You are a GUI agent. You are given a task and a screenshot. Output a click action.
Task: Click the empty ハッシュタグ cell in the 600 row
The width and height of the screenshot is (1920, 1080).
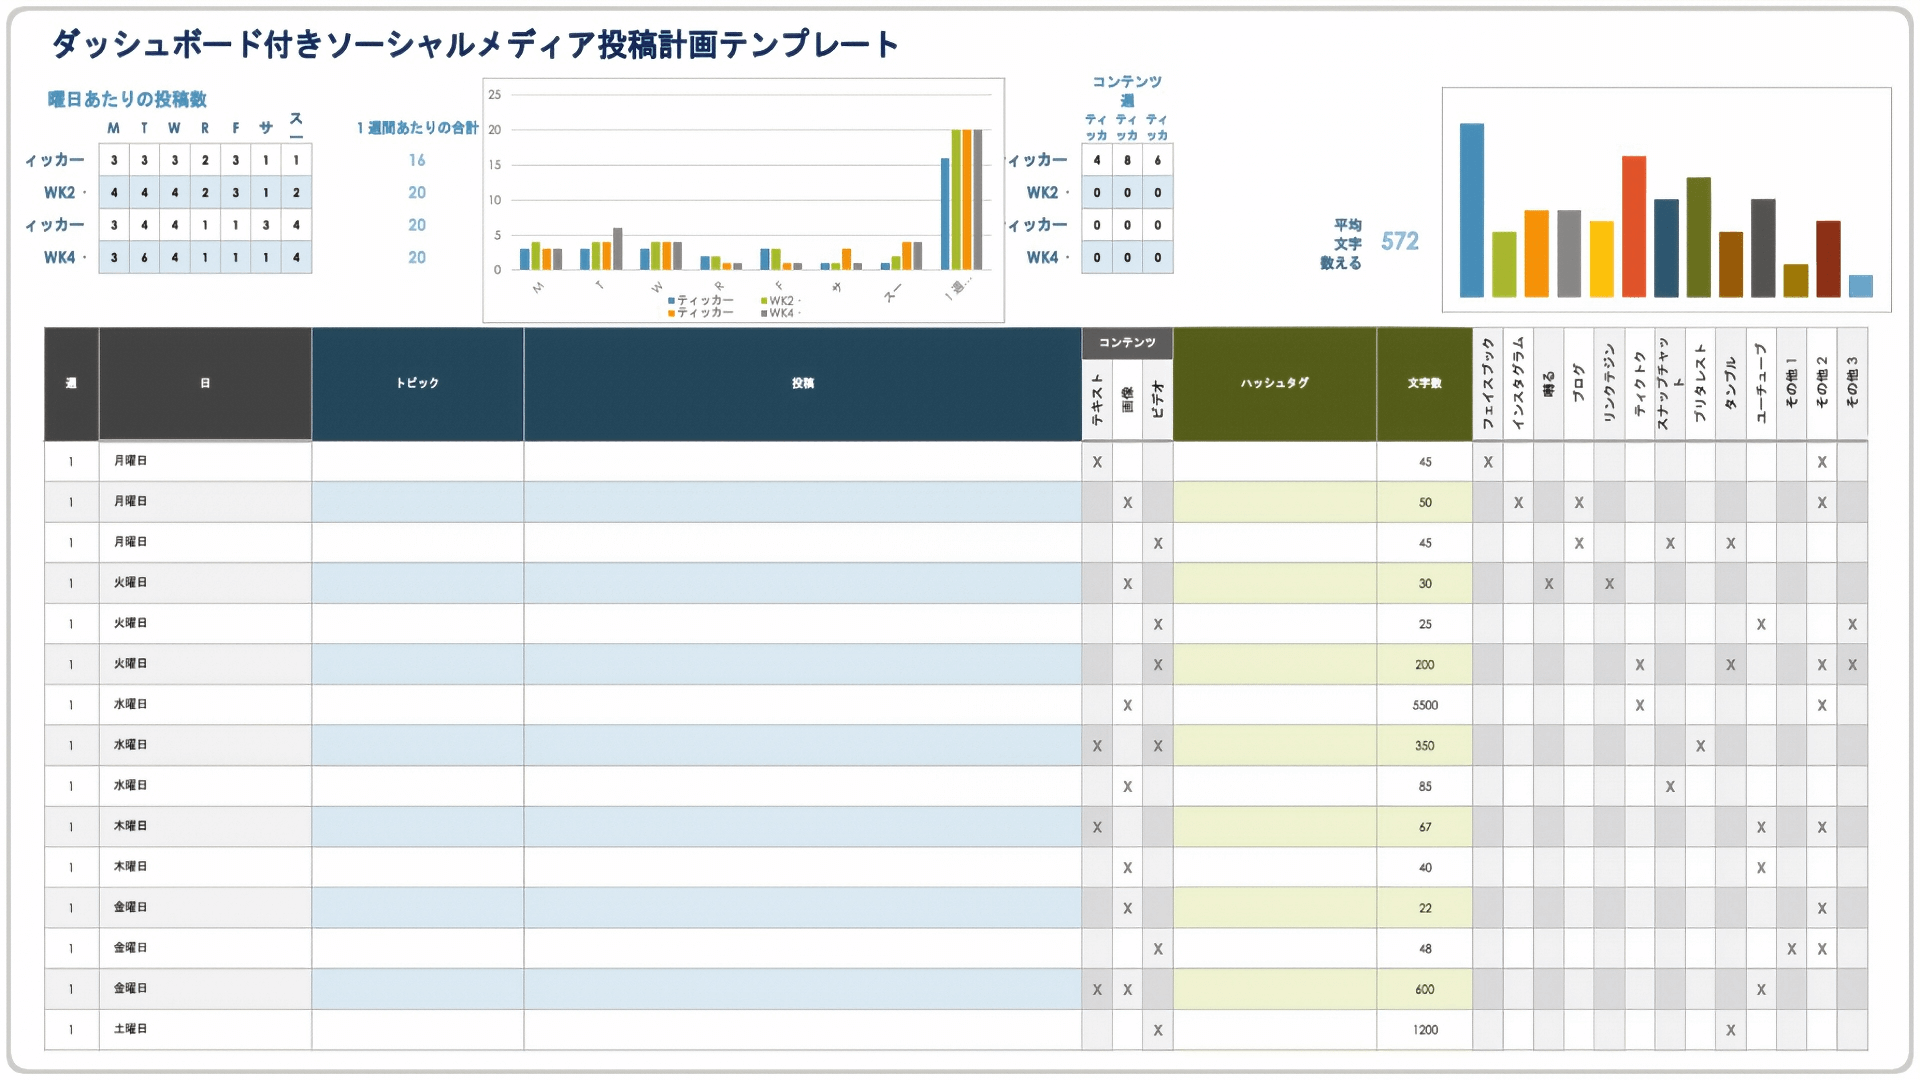(x=1274, y=989)
